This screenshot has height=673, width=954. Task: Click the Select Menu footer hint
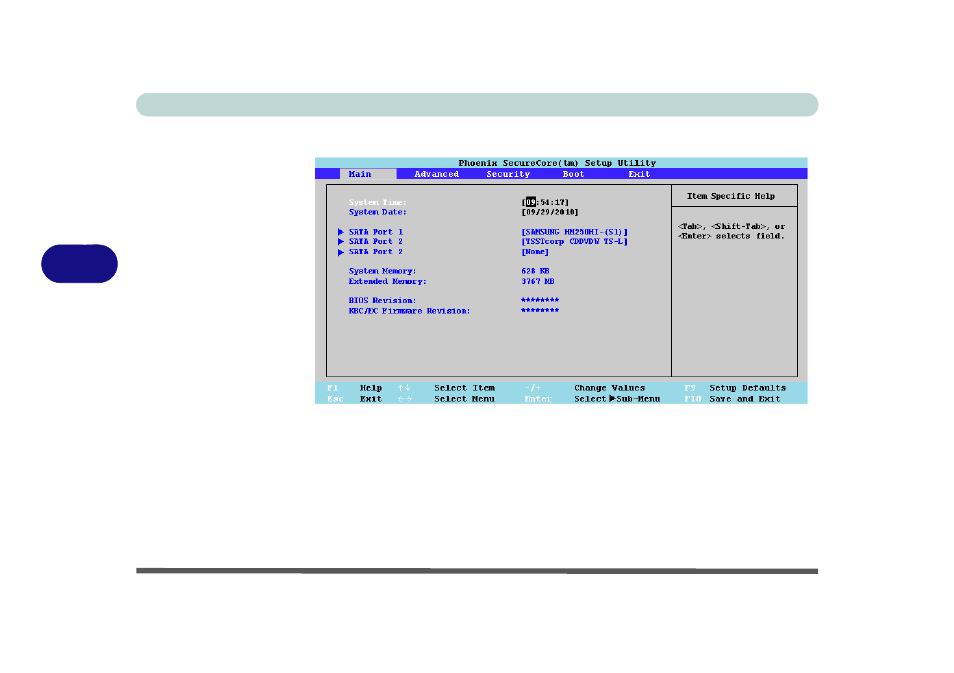[464, 399]
